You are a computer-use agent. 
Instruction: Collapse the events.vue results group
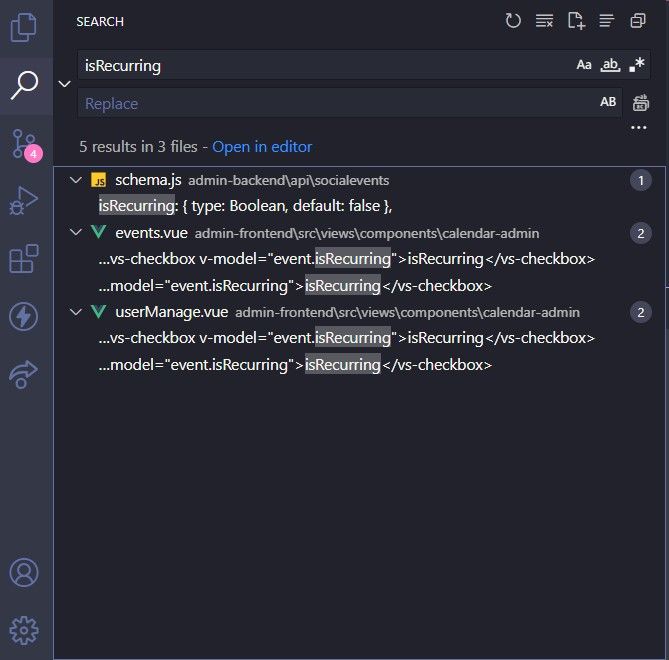[x=76, y=233]
